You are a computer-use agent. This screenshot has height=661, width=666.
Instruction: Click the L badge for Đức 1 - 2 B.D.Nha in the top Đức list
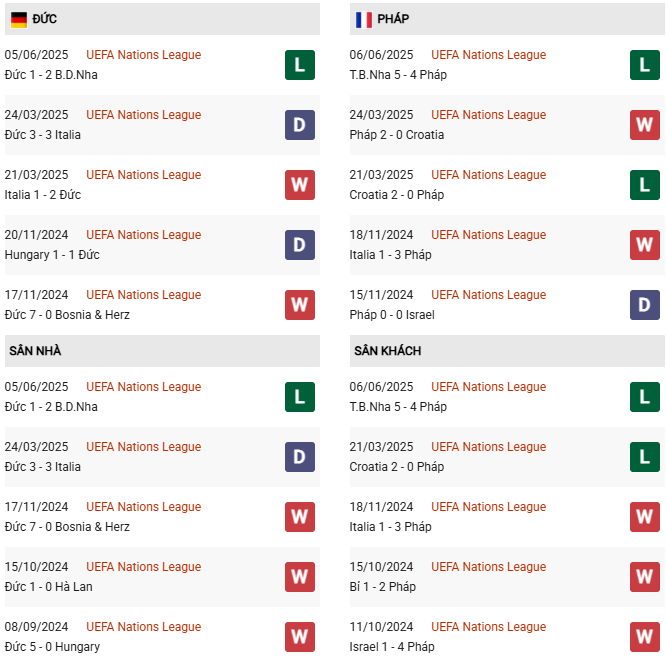click(300, 65)
